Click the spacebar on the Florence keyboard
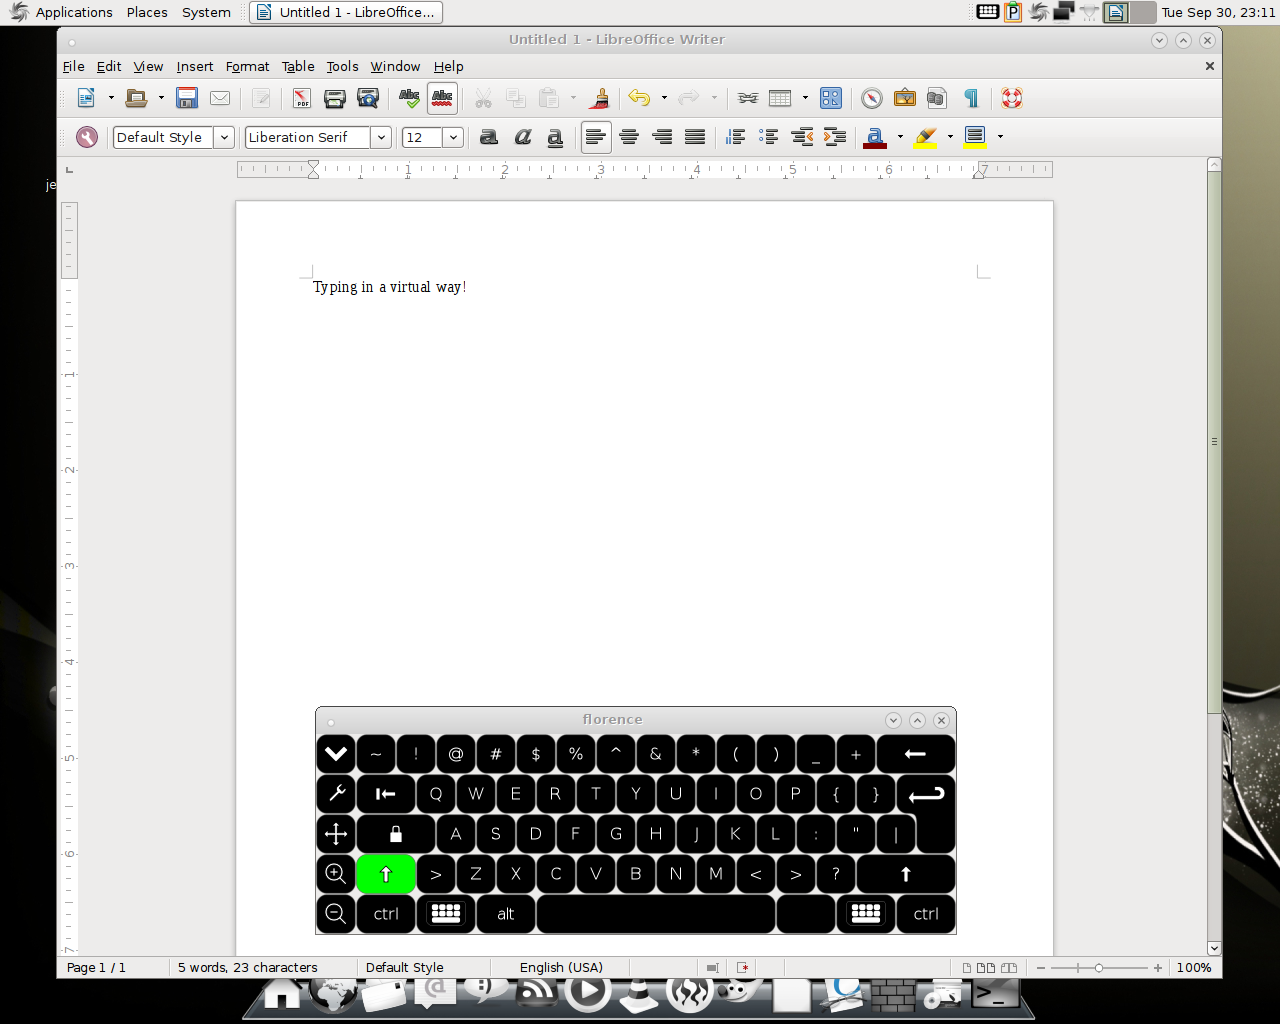1280x1024 pixels. tap(656, 914)
